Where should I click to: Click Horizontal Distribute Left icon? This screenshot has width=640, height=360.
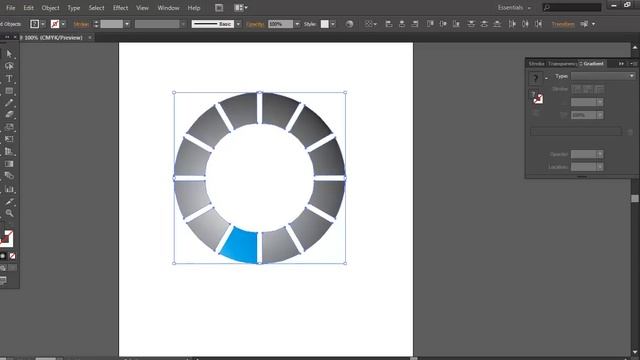click(x=512, y=24)
